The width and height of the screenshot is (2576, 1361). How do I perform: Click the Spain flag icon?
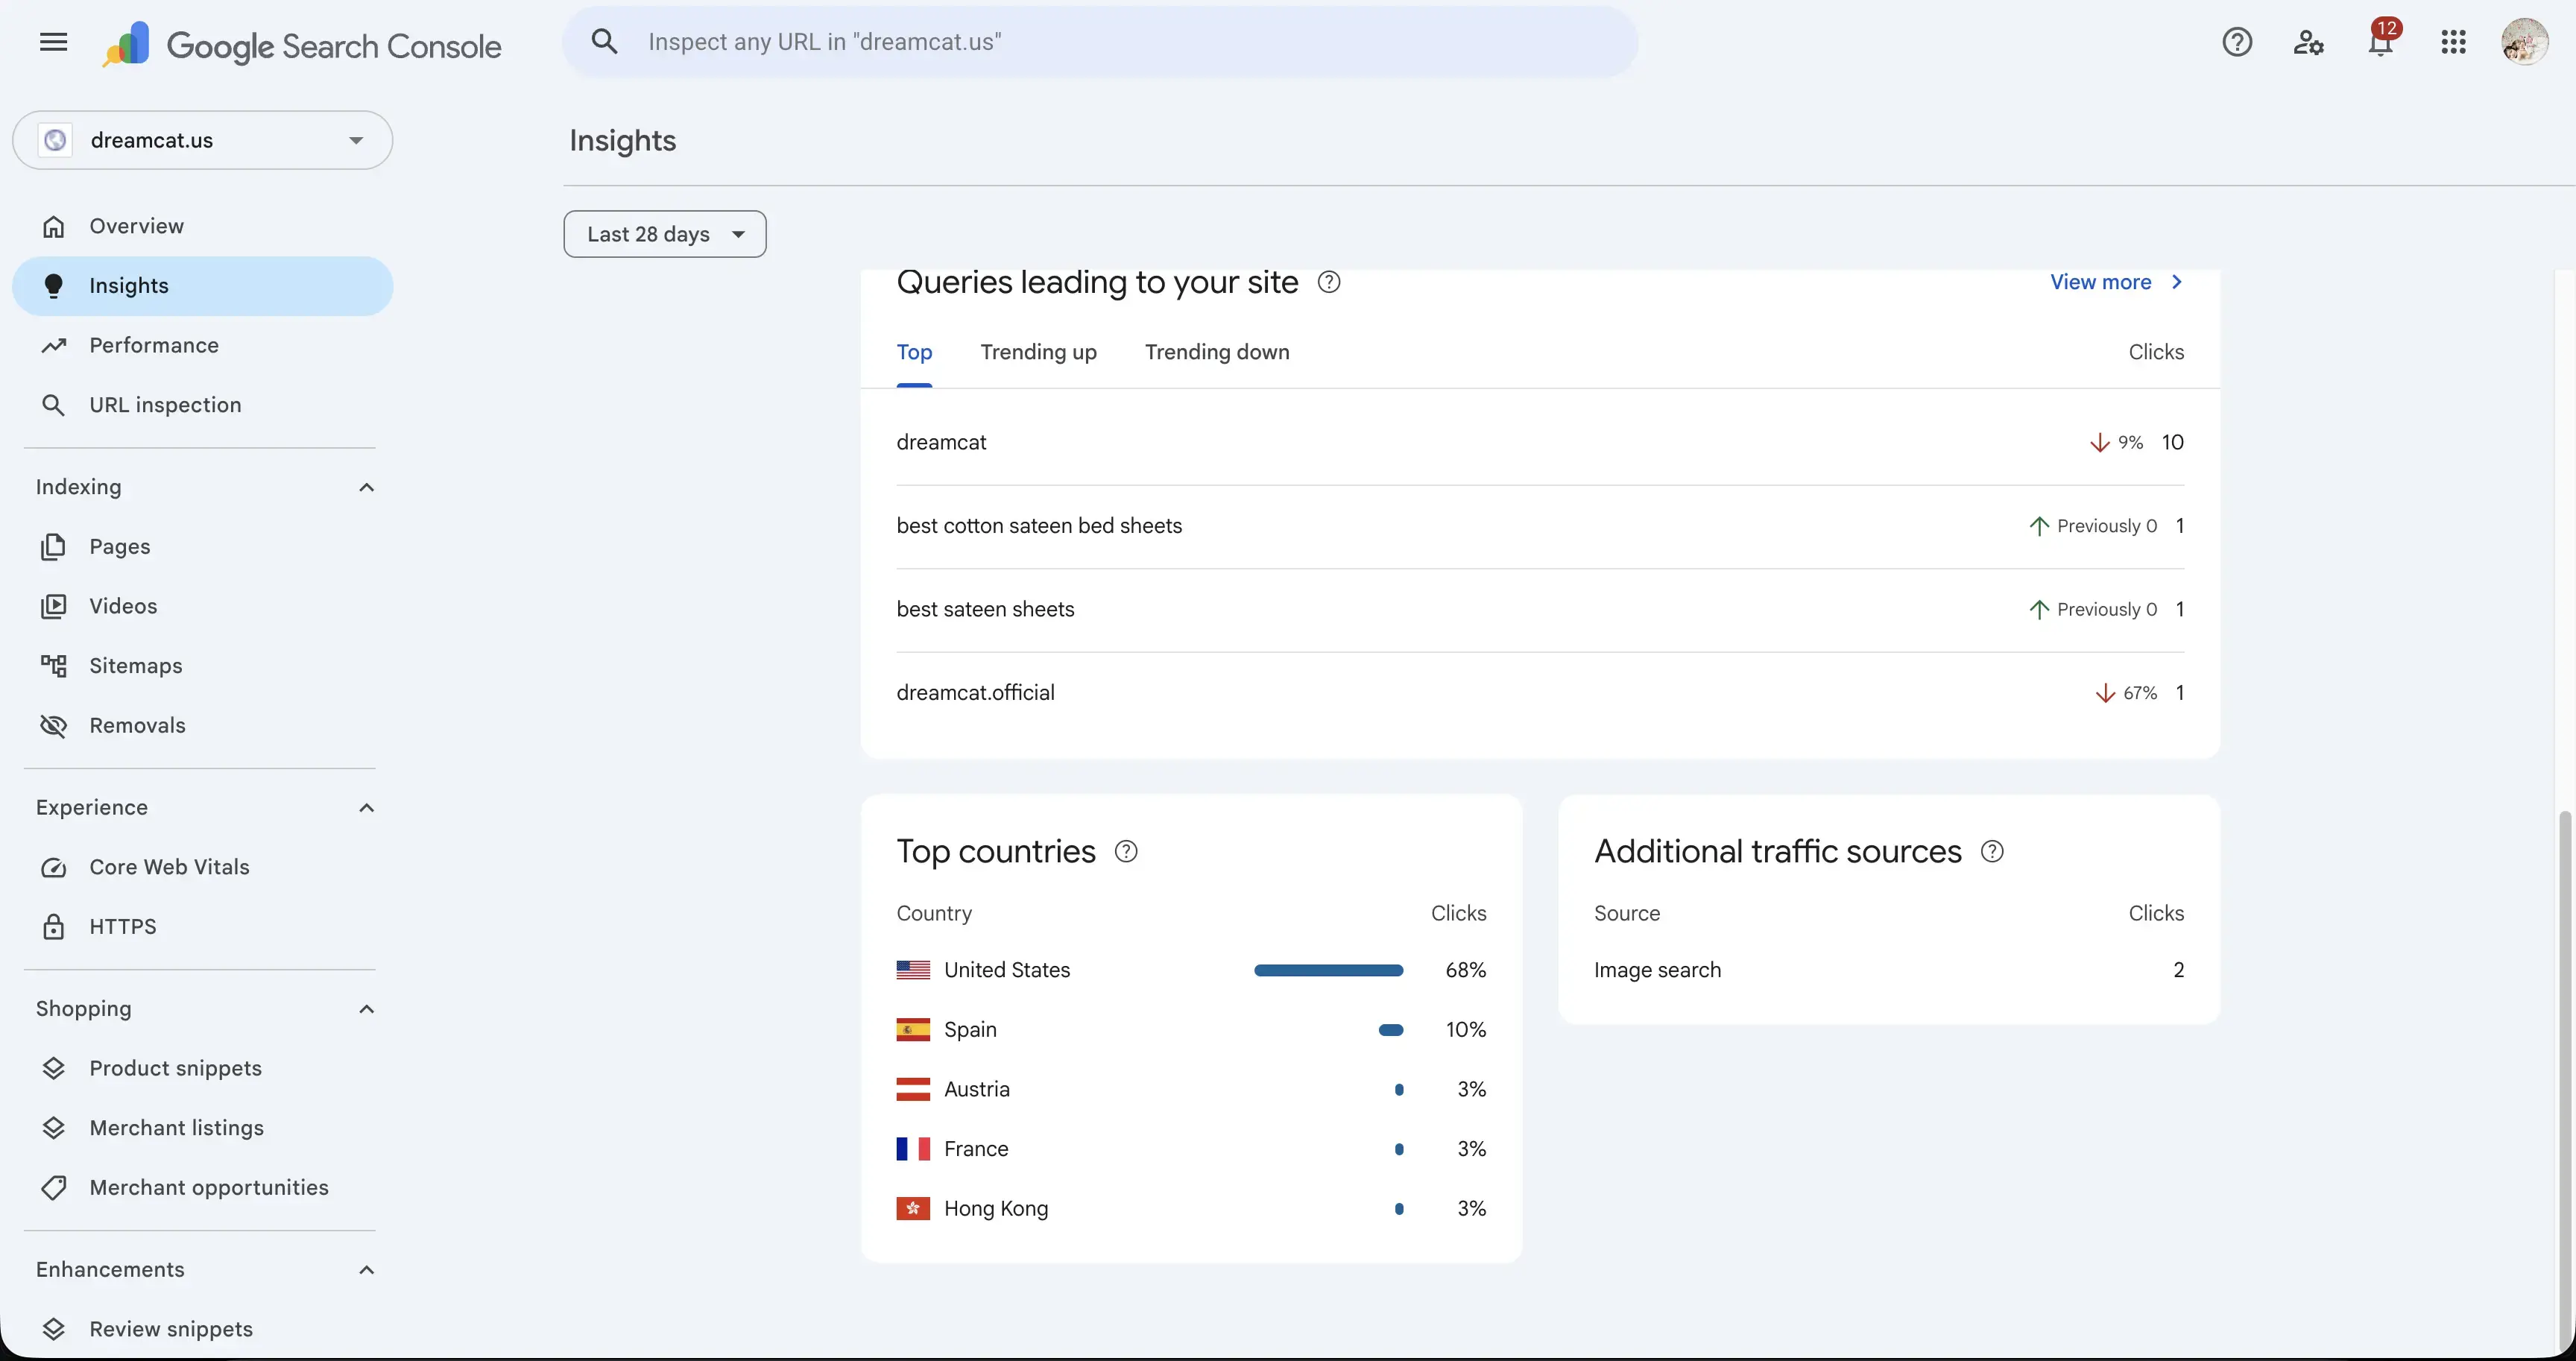point(913,1030)
